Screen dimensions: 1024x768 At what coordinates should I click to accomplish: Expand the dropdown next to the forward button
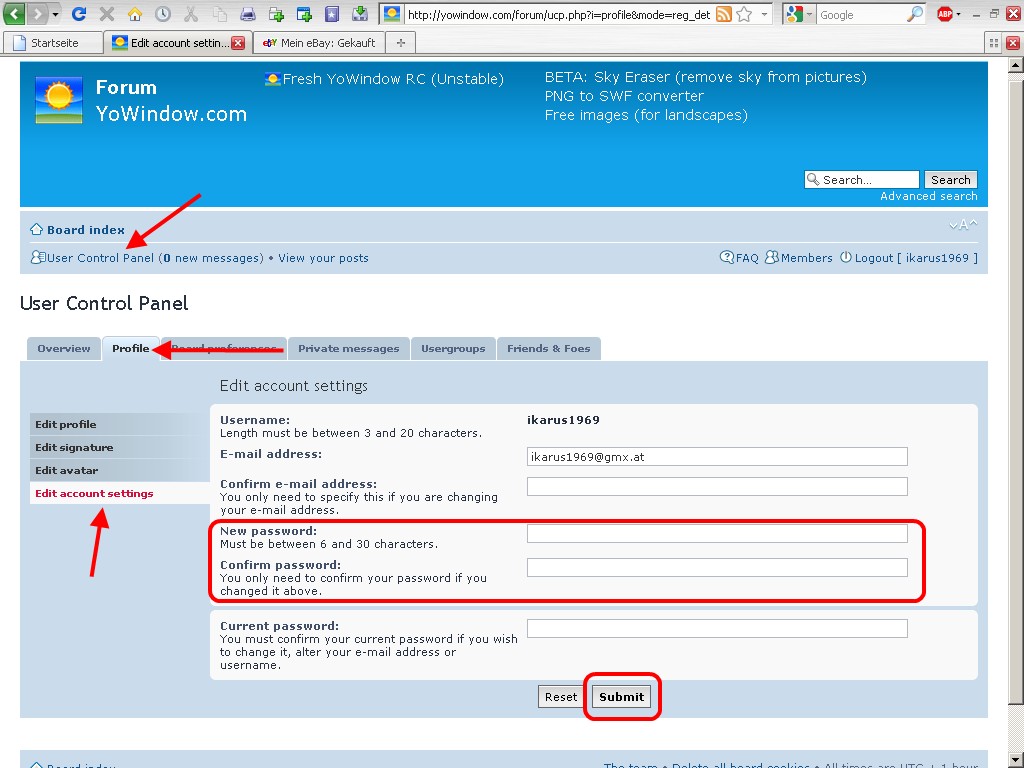55,14
